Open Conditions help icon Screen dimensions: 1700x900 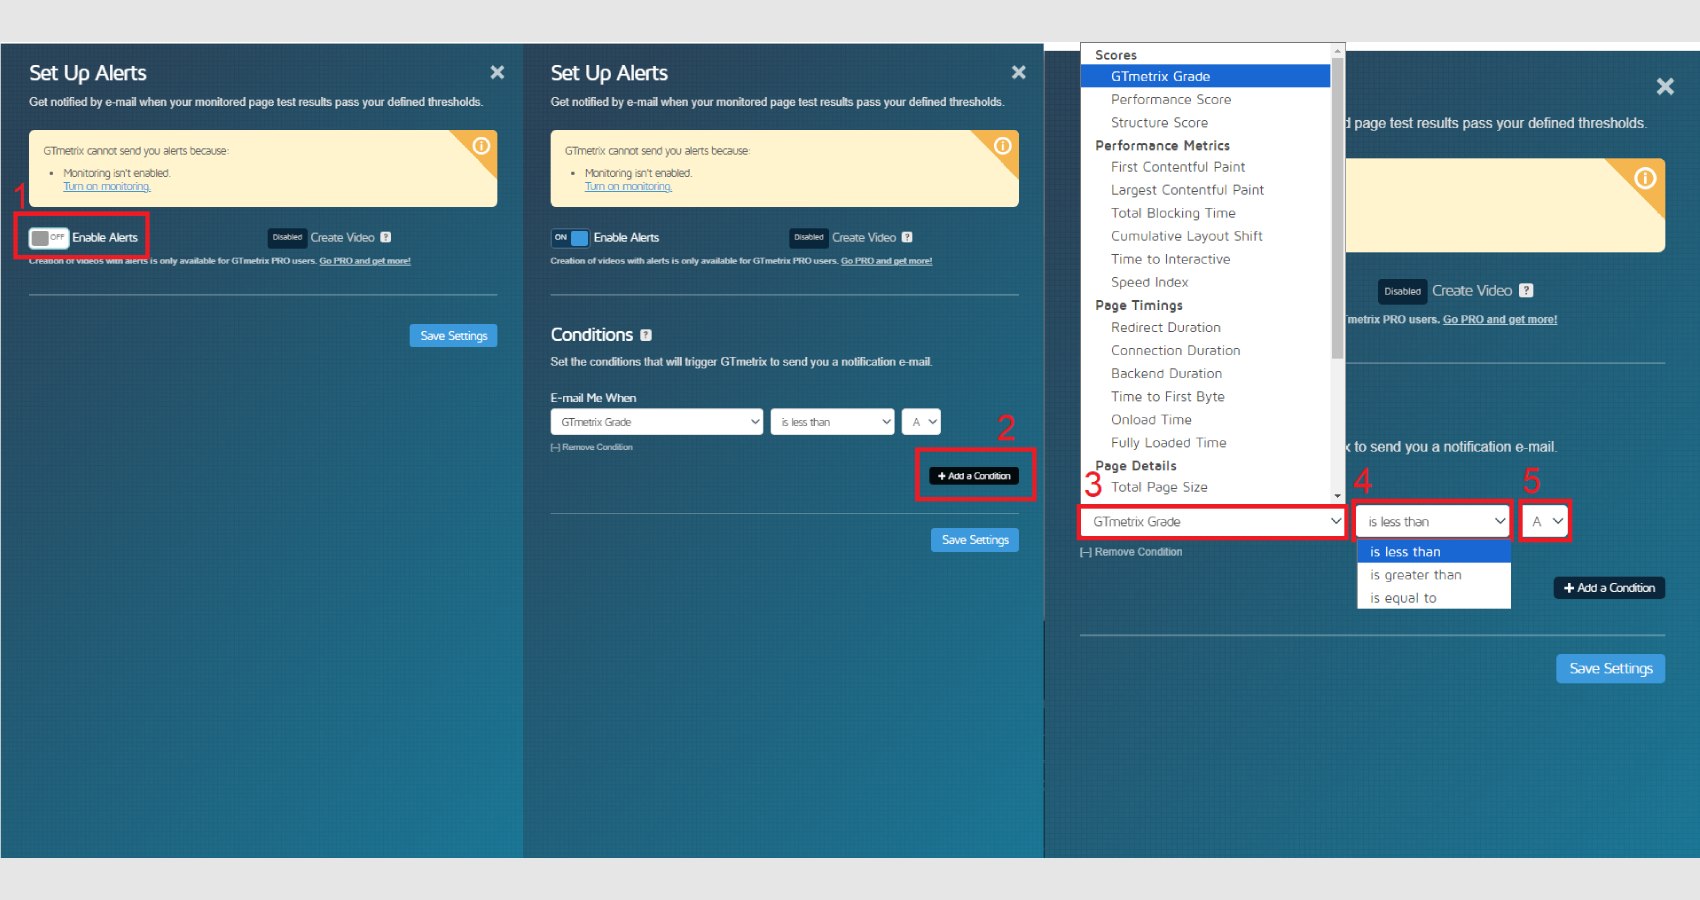[x=646, y=335]
